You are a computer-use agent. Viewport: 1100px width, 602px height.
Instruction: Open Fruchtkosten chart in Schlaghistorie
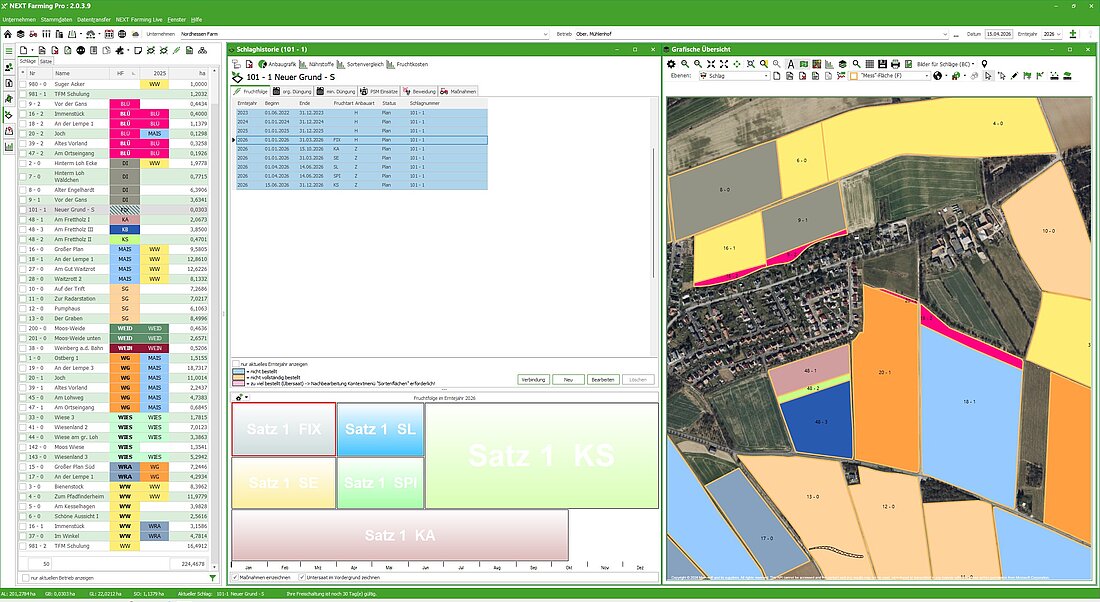tap(413, 64)
